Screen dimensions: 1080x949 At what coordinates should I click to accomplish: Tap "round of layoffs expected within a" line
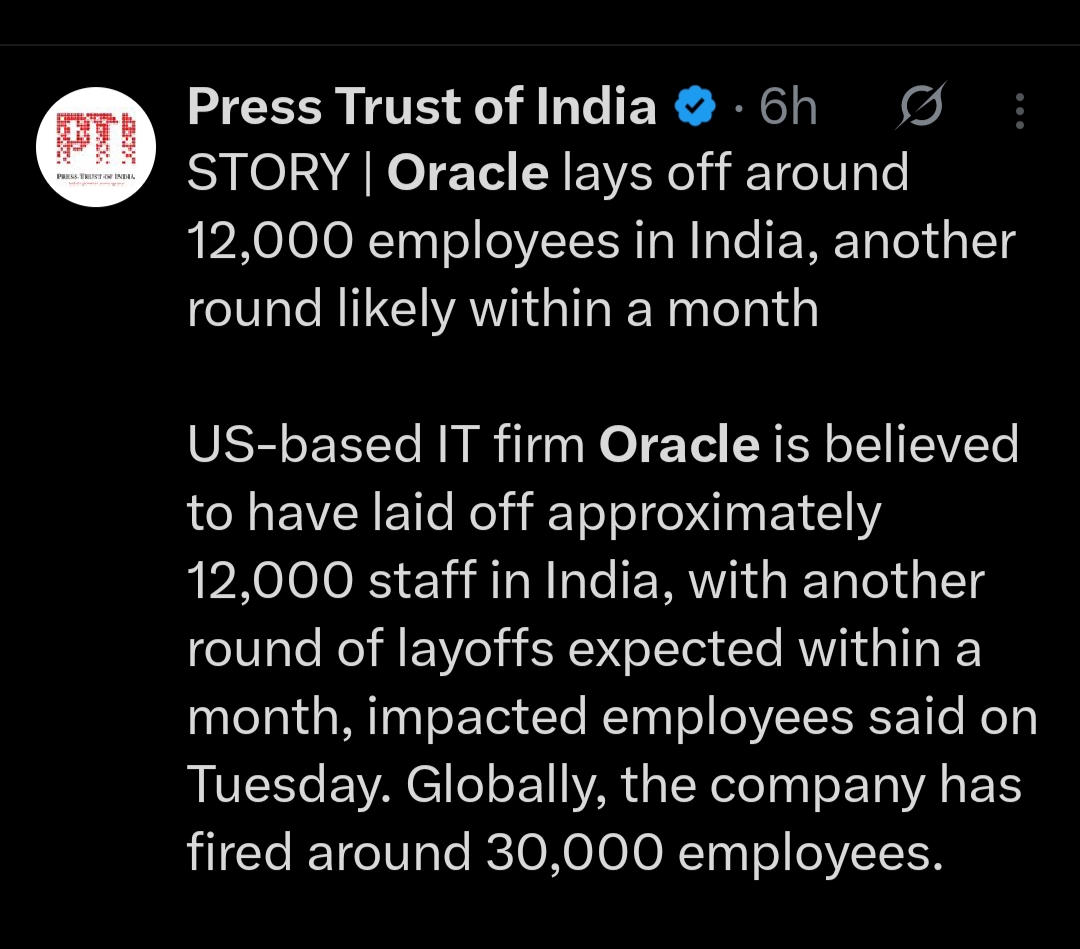point(583,649)
